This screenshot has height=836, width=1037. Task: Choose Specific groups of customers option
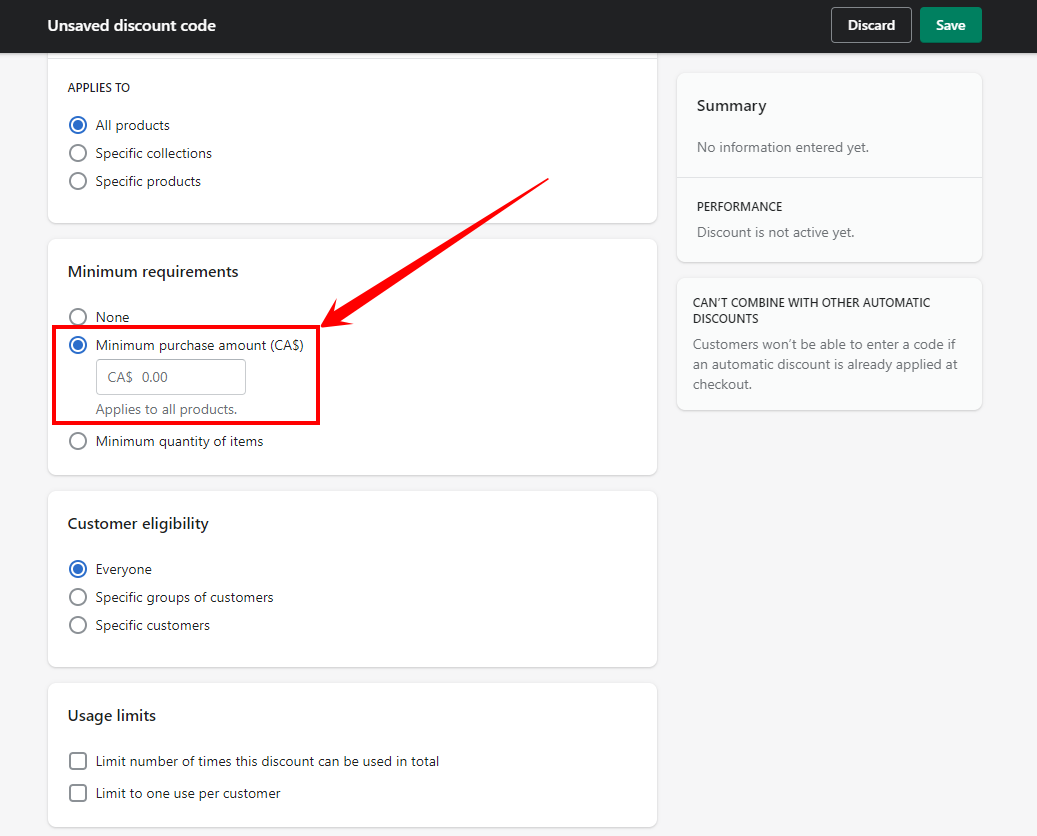click(78, 597)
